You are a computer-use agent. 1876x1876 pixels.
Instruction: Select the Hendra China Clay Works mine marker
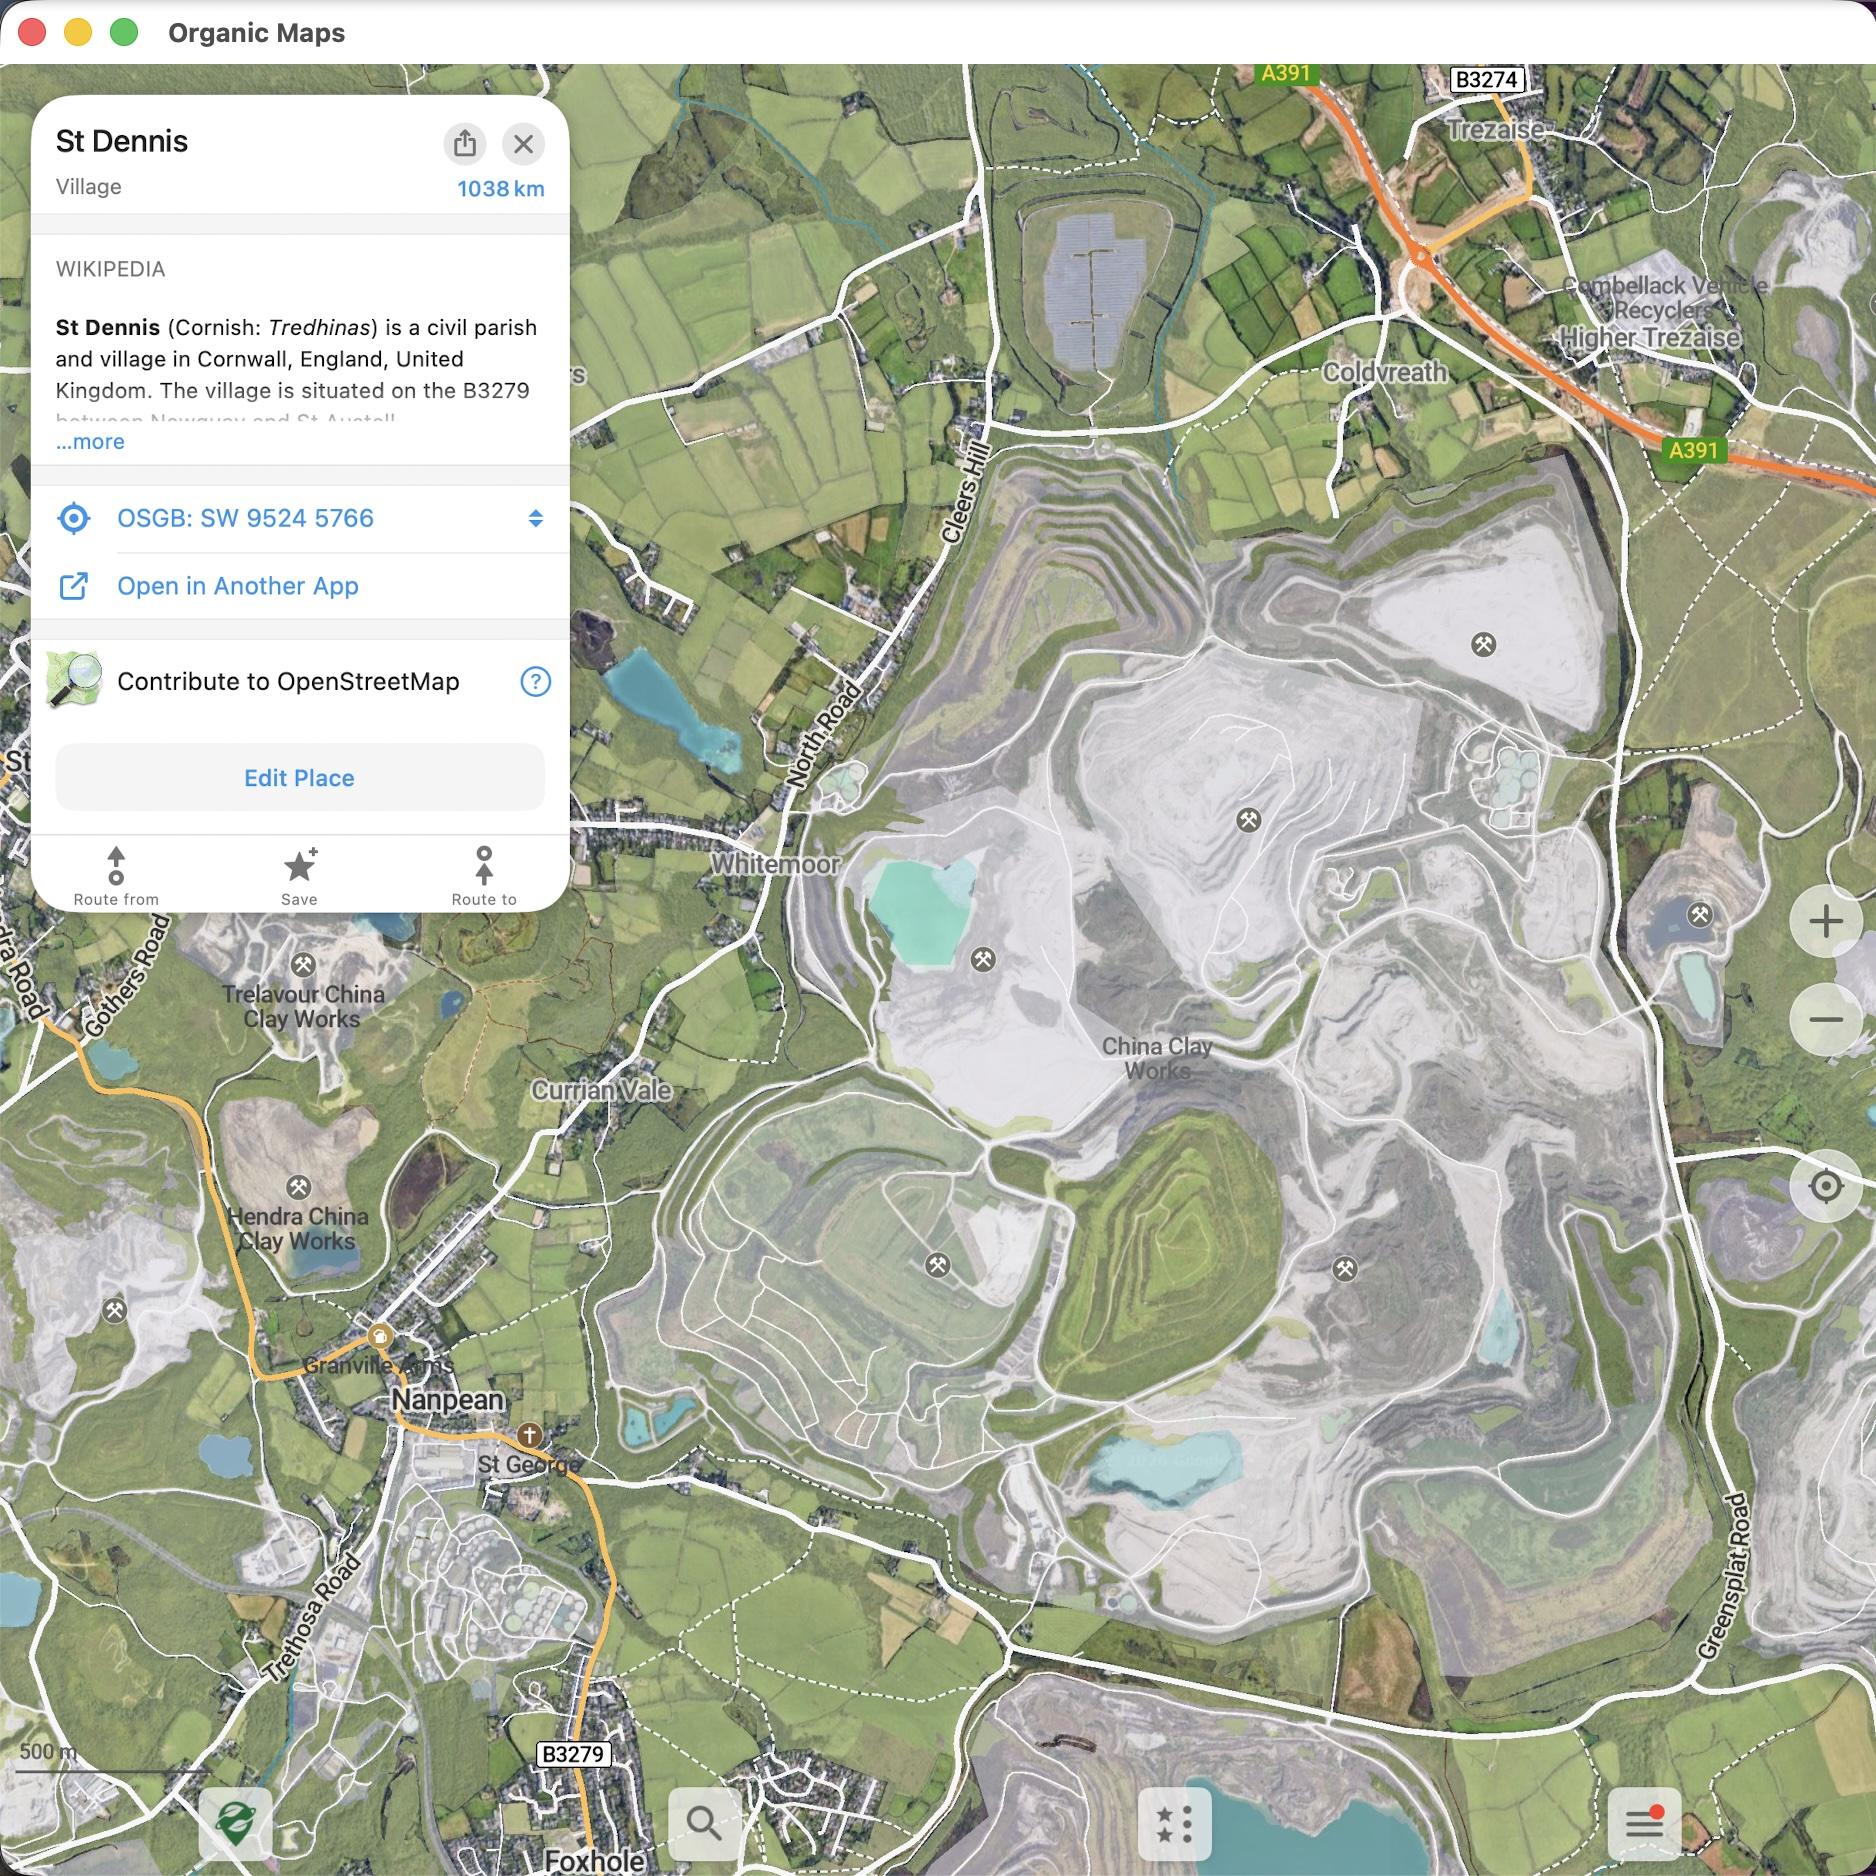(x=298, y=1187)
